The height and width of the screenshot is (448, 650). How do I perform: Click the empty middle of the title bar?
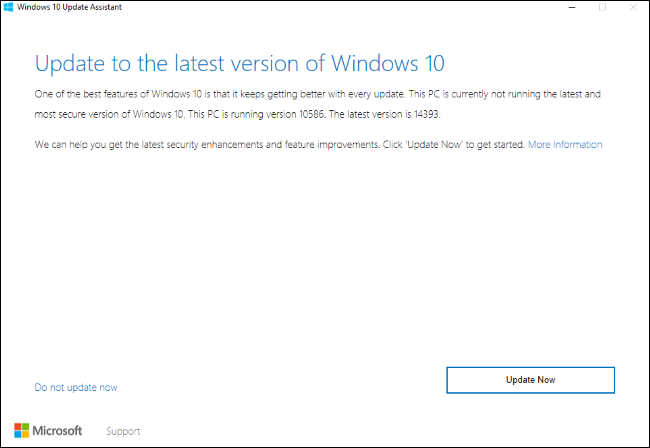pyautogui.click(x=340, y=7)
